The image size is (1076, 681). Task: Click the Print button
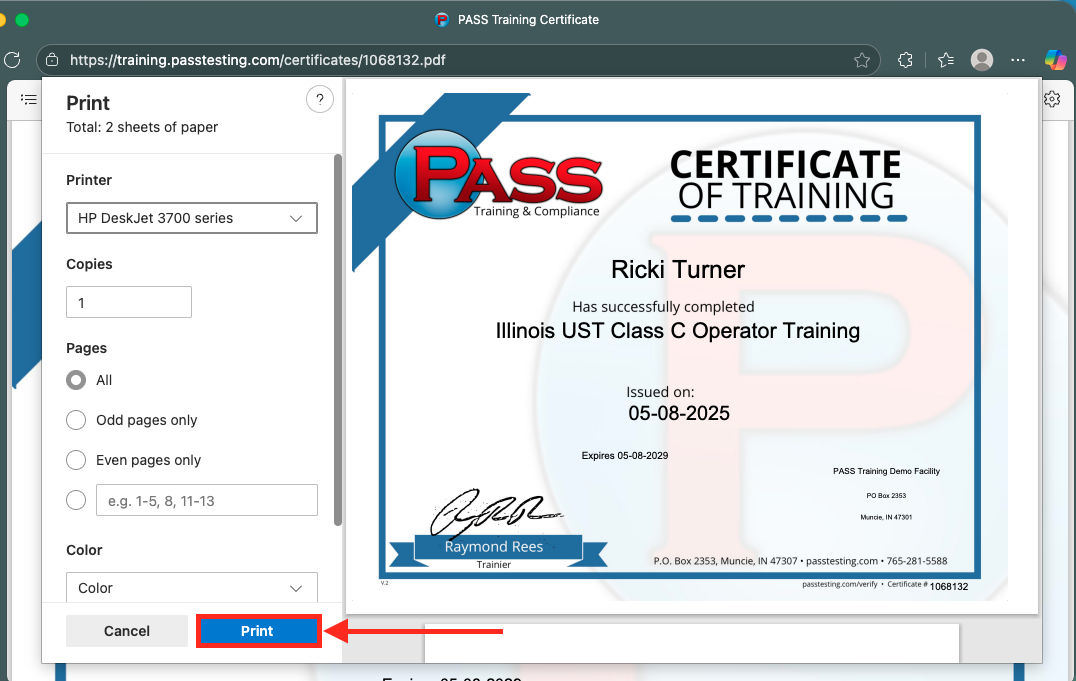pyautogui.click(x=258, y=631)
